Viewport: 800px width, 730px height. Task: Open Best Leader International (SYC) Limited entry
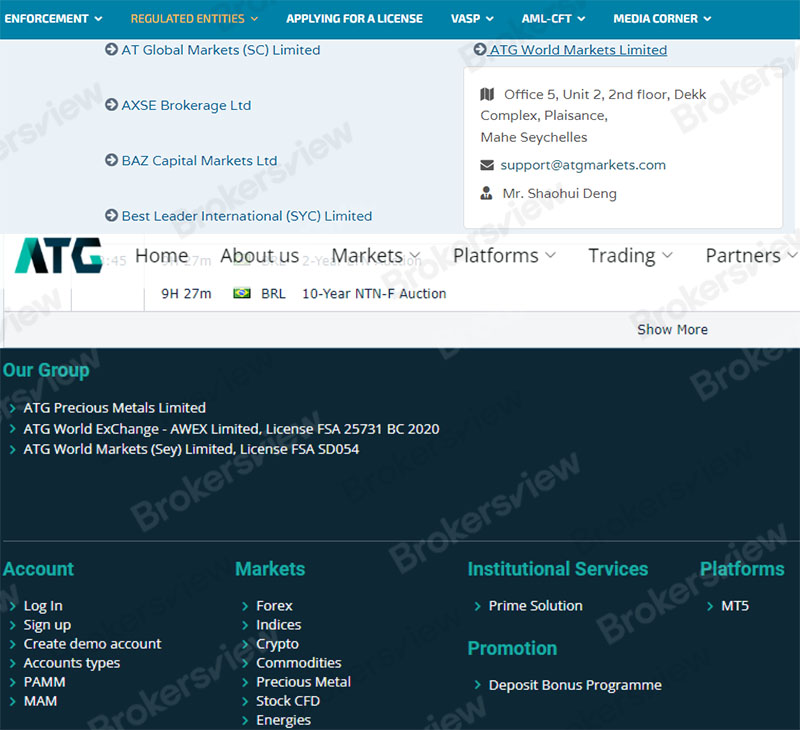click(x=246, y=216)
